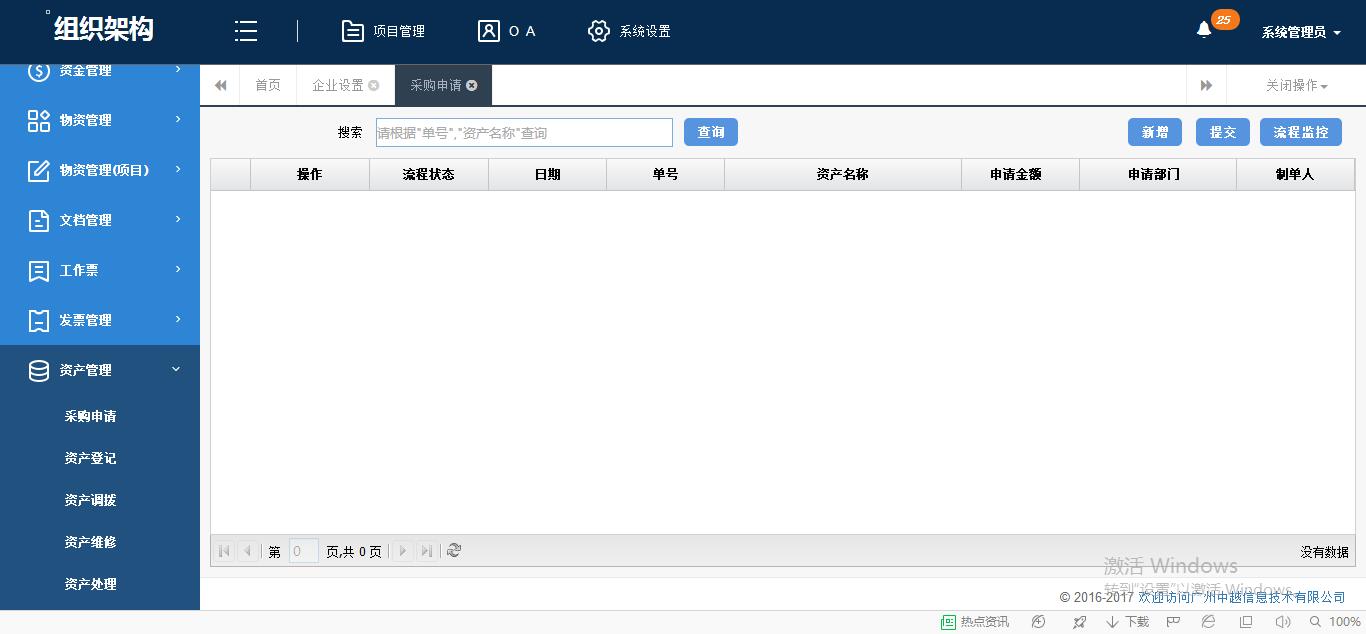
Task: Close the 采购申请 tab
Action: (x=472, y=86)
